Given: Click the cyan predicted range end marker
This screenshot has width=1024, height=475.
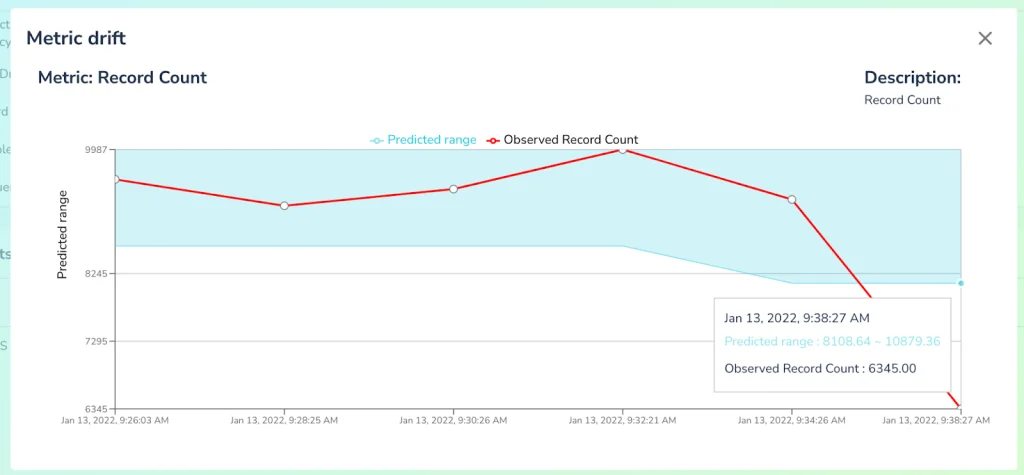Looking at the screenshot, I should 960,283.
